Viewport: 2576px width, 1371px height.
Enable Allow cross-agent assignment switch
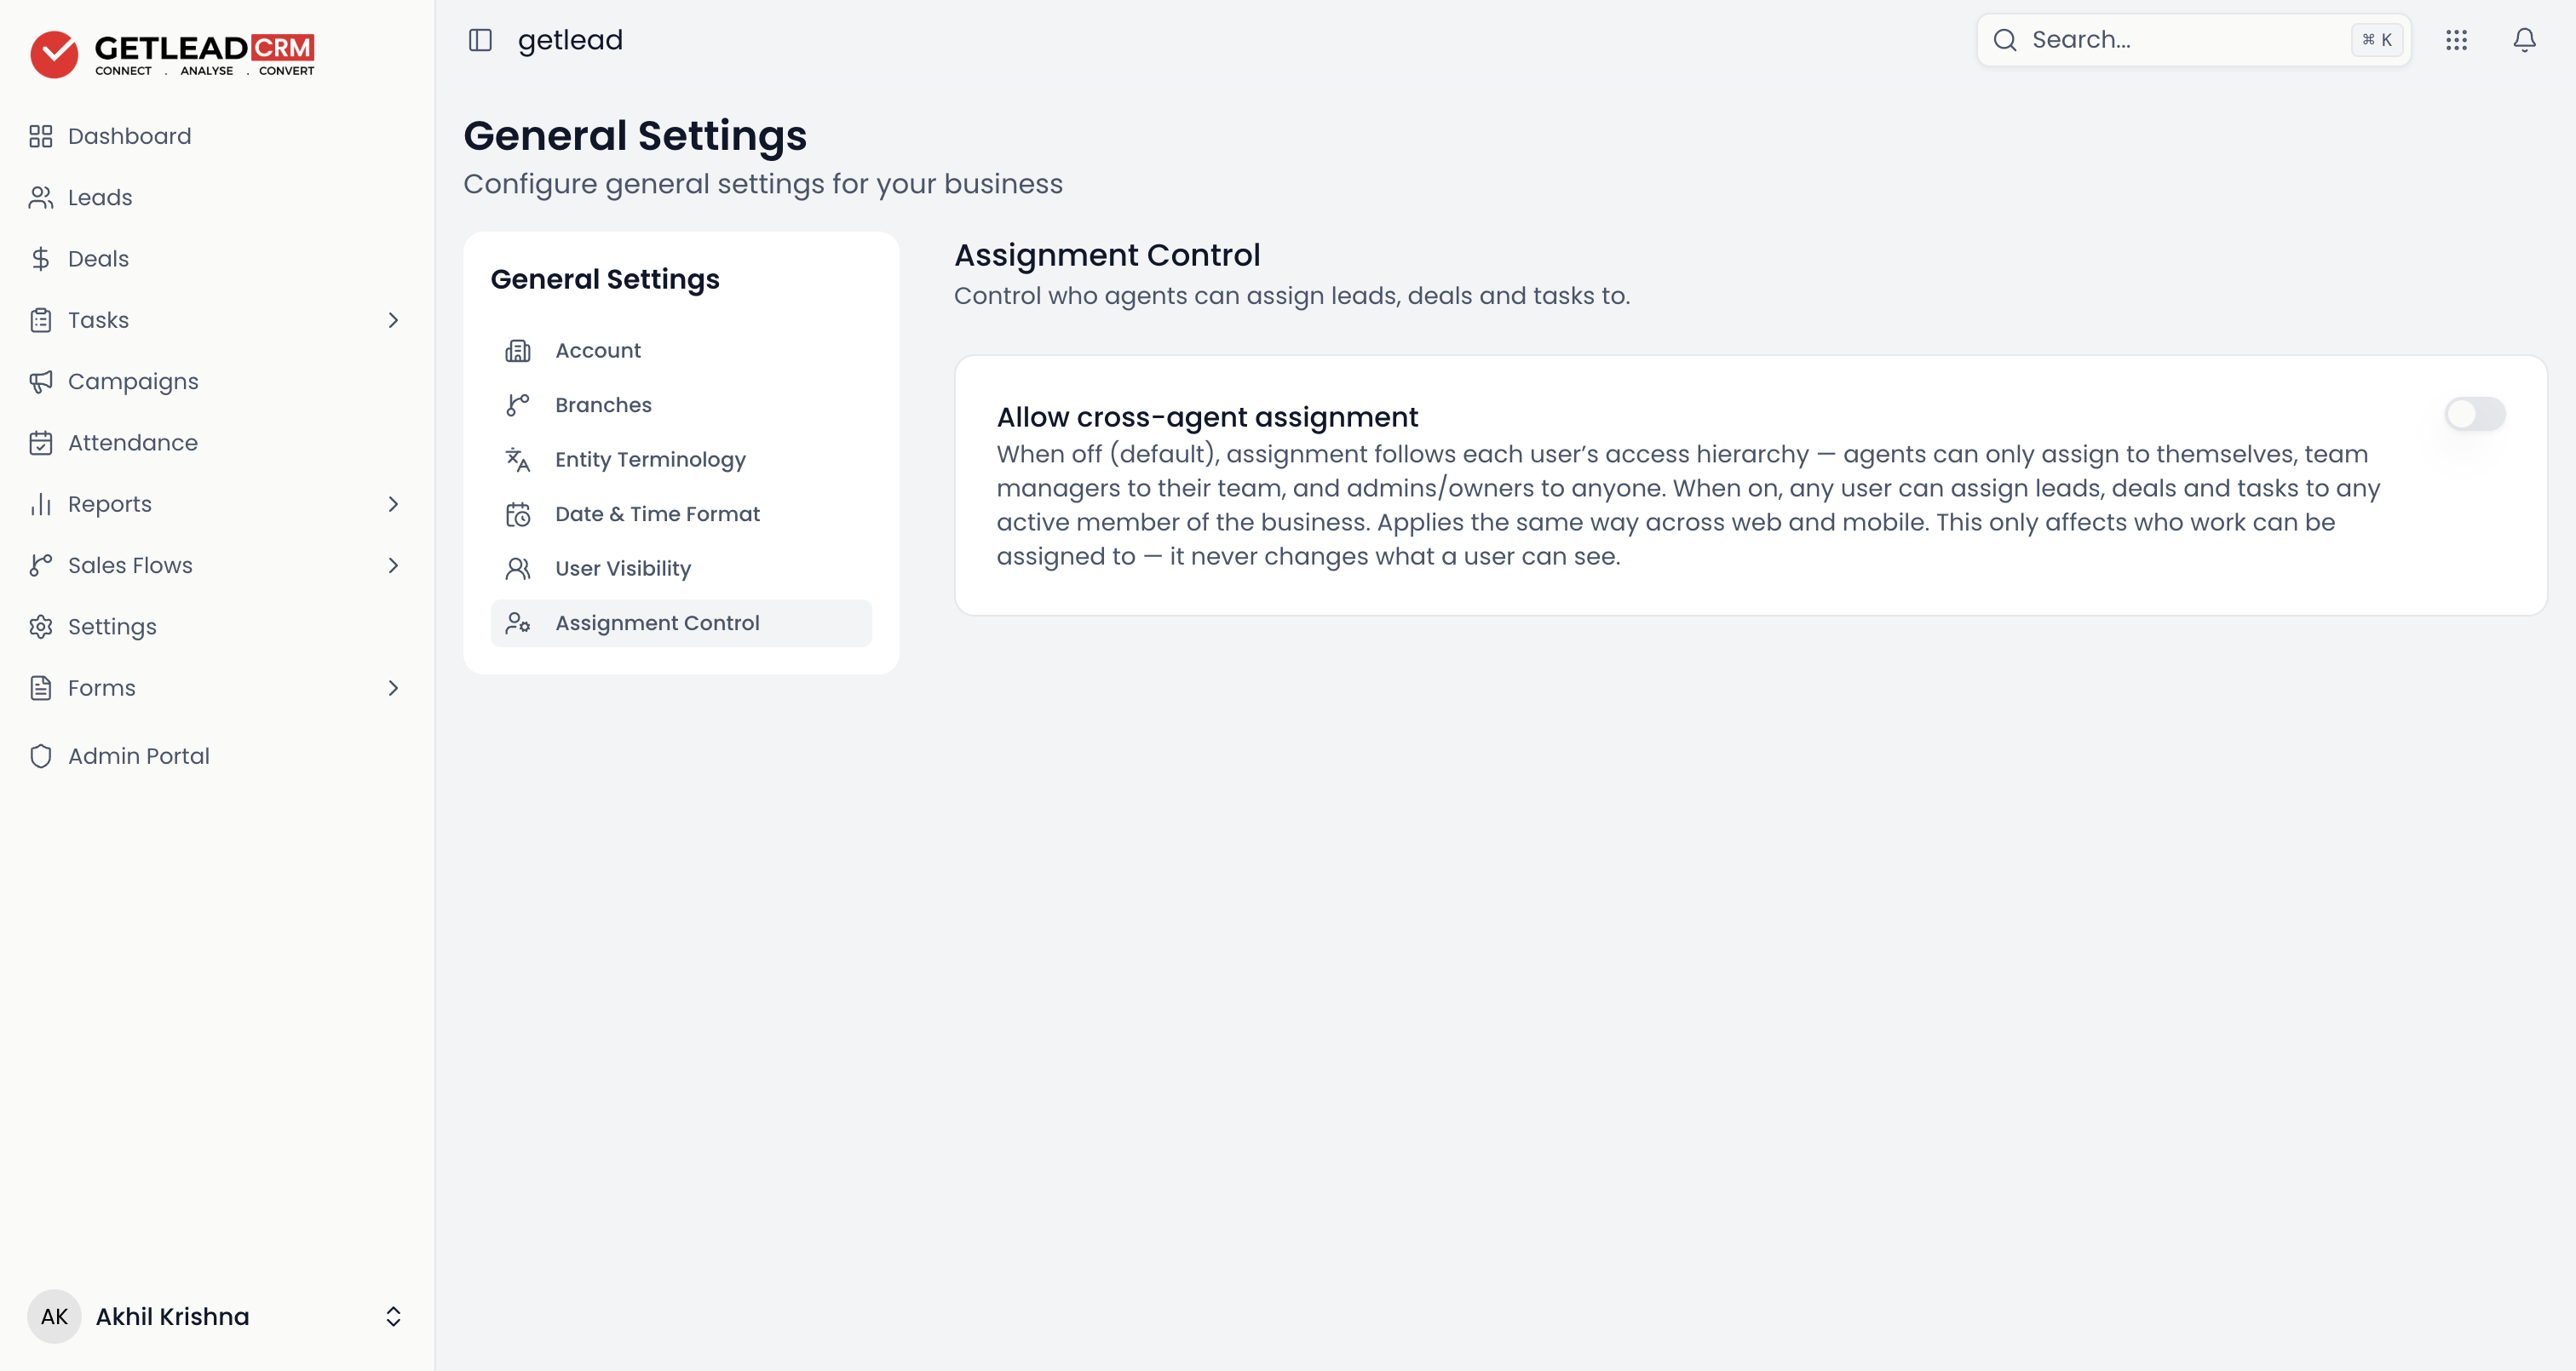pos(2474,414)
